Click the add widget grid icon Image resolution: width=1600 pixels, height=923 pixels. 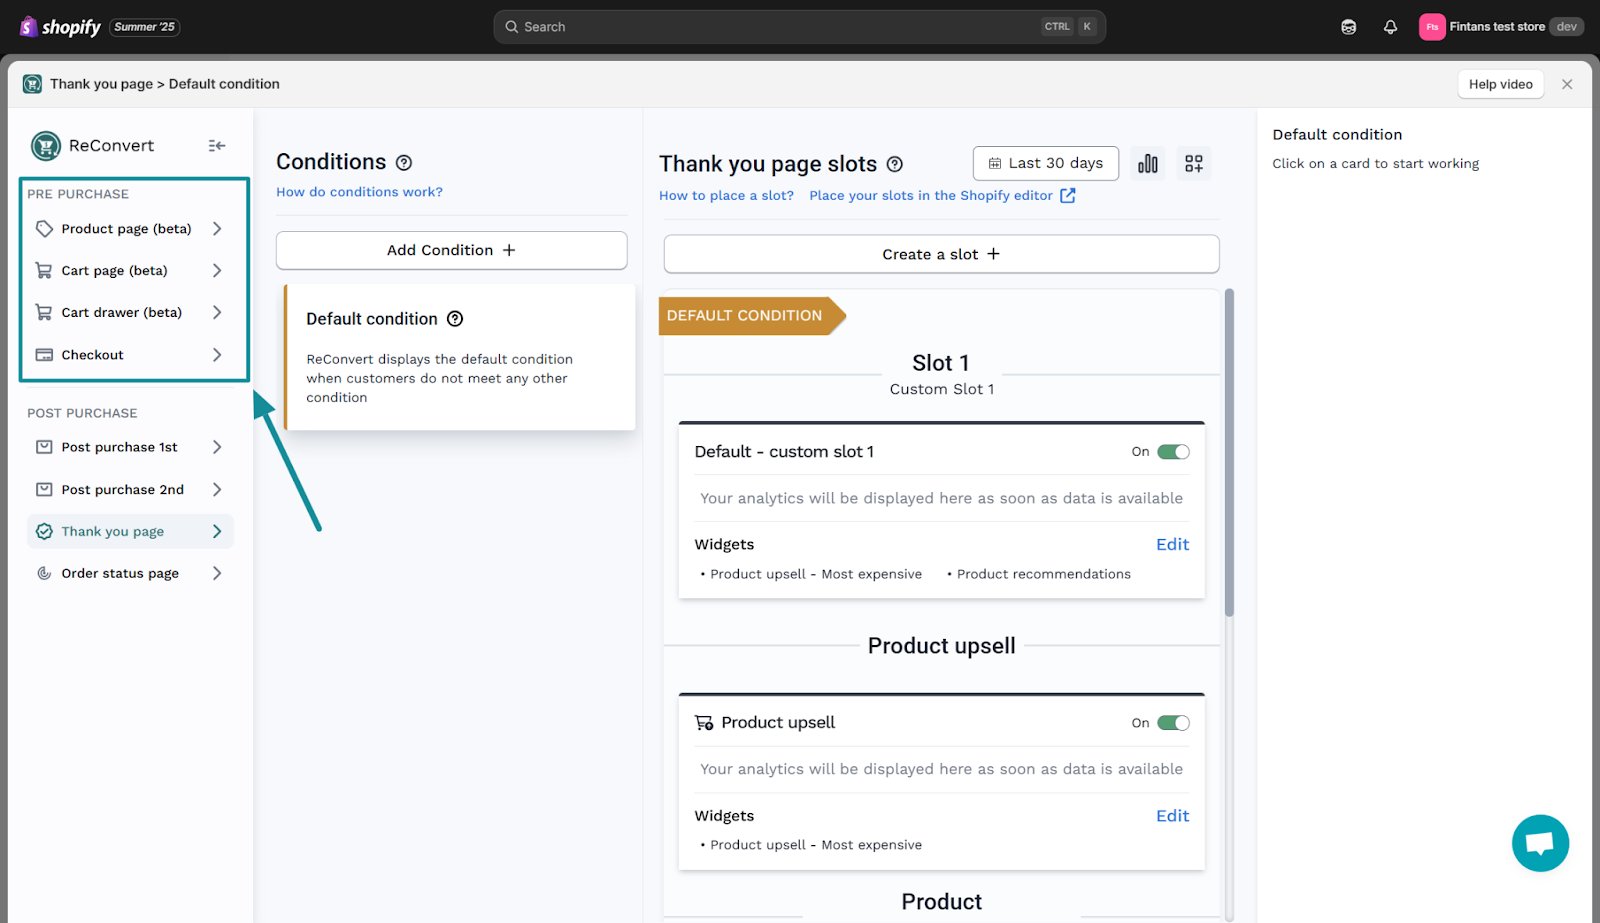tap(1194, 164)
